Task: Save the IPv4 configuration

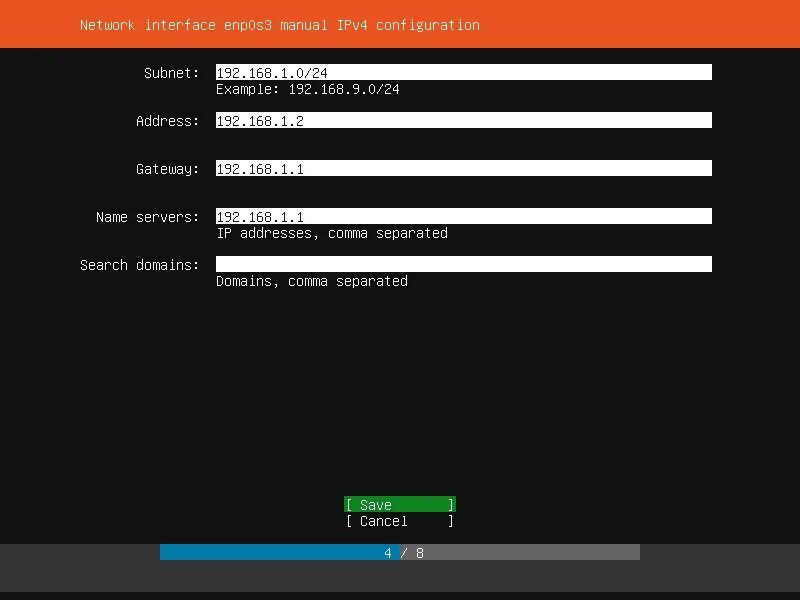Action: (x=400, y=505)
